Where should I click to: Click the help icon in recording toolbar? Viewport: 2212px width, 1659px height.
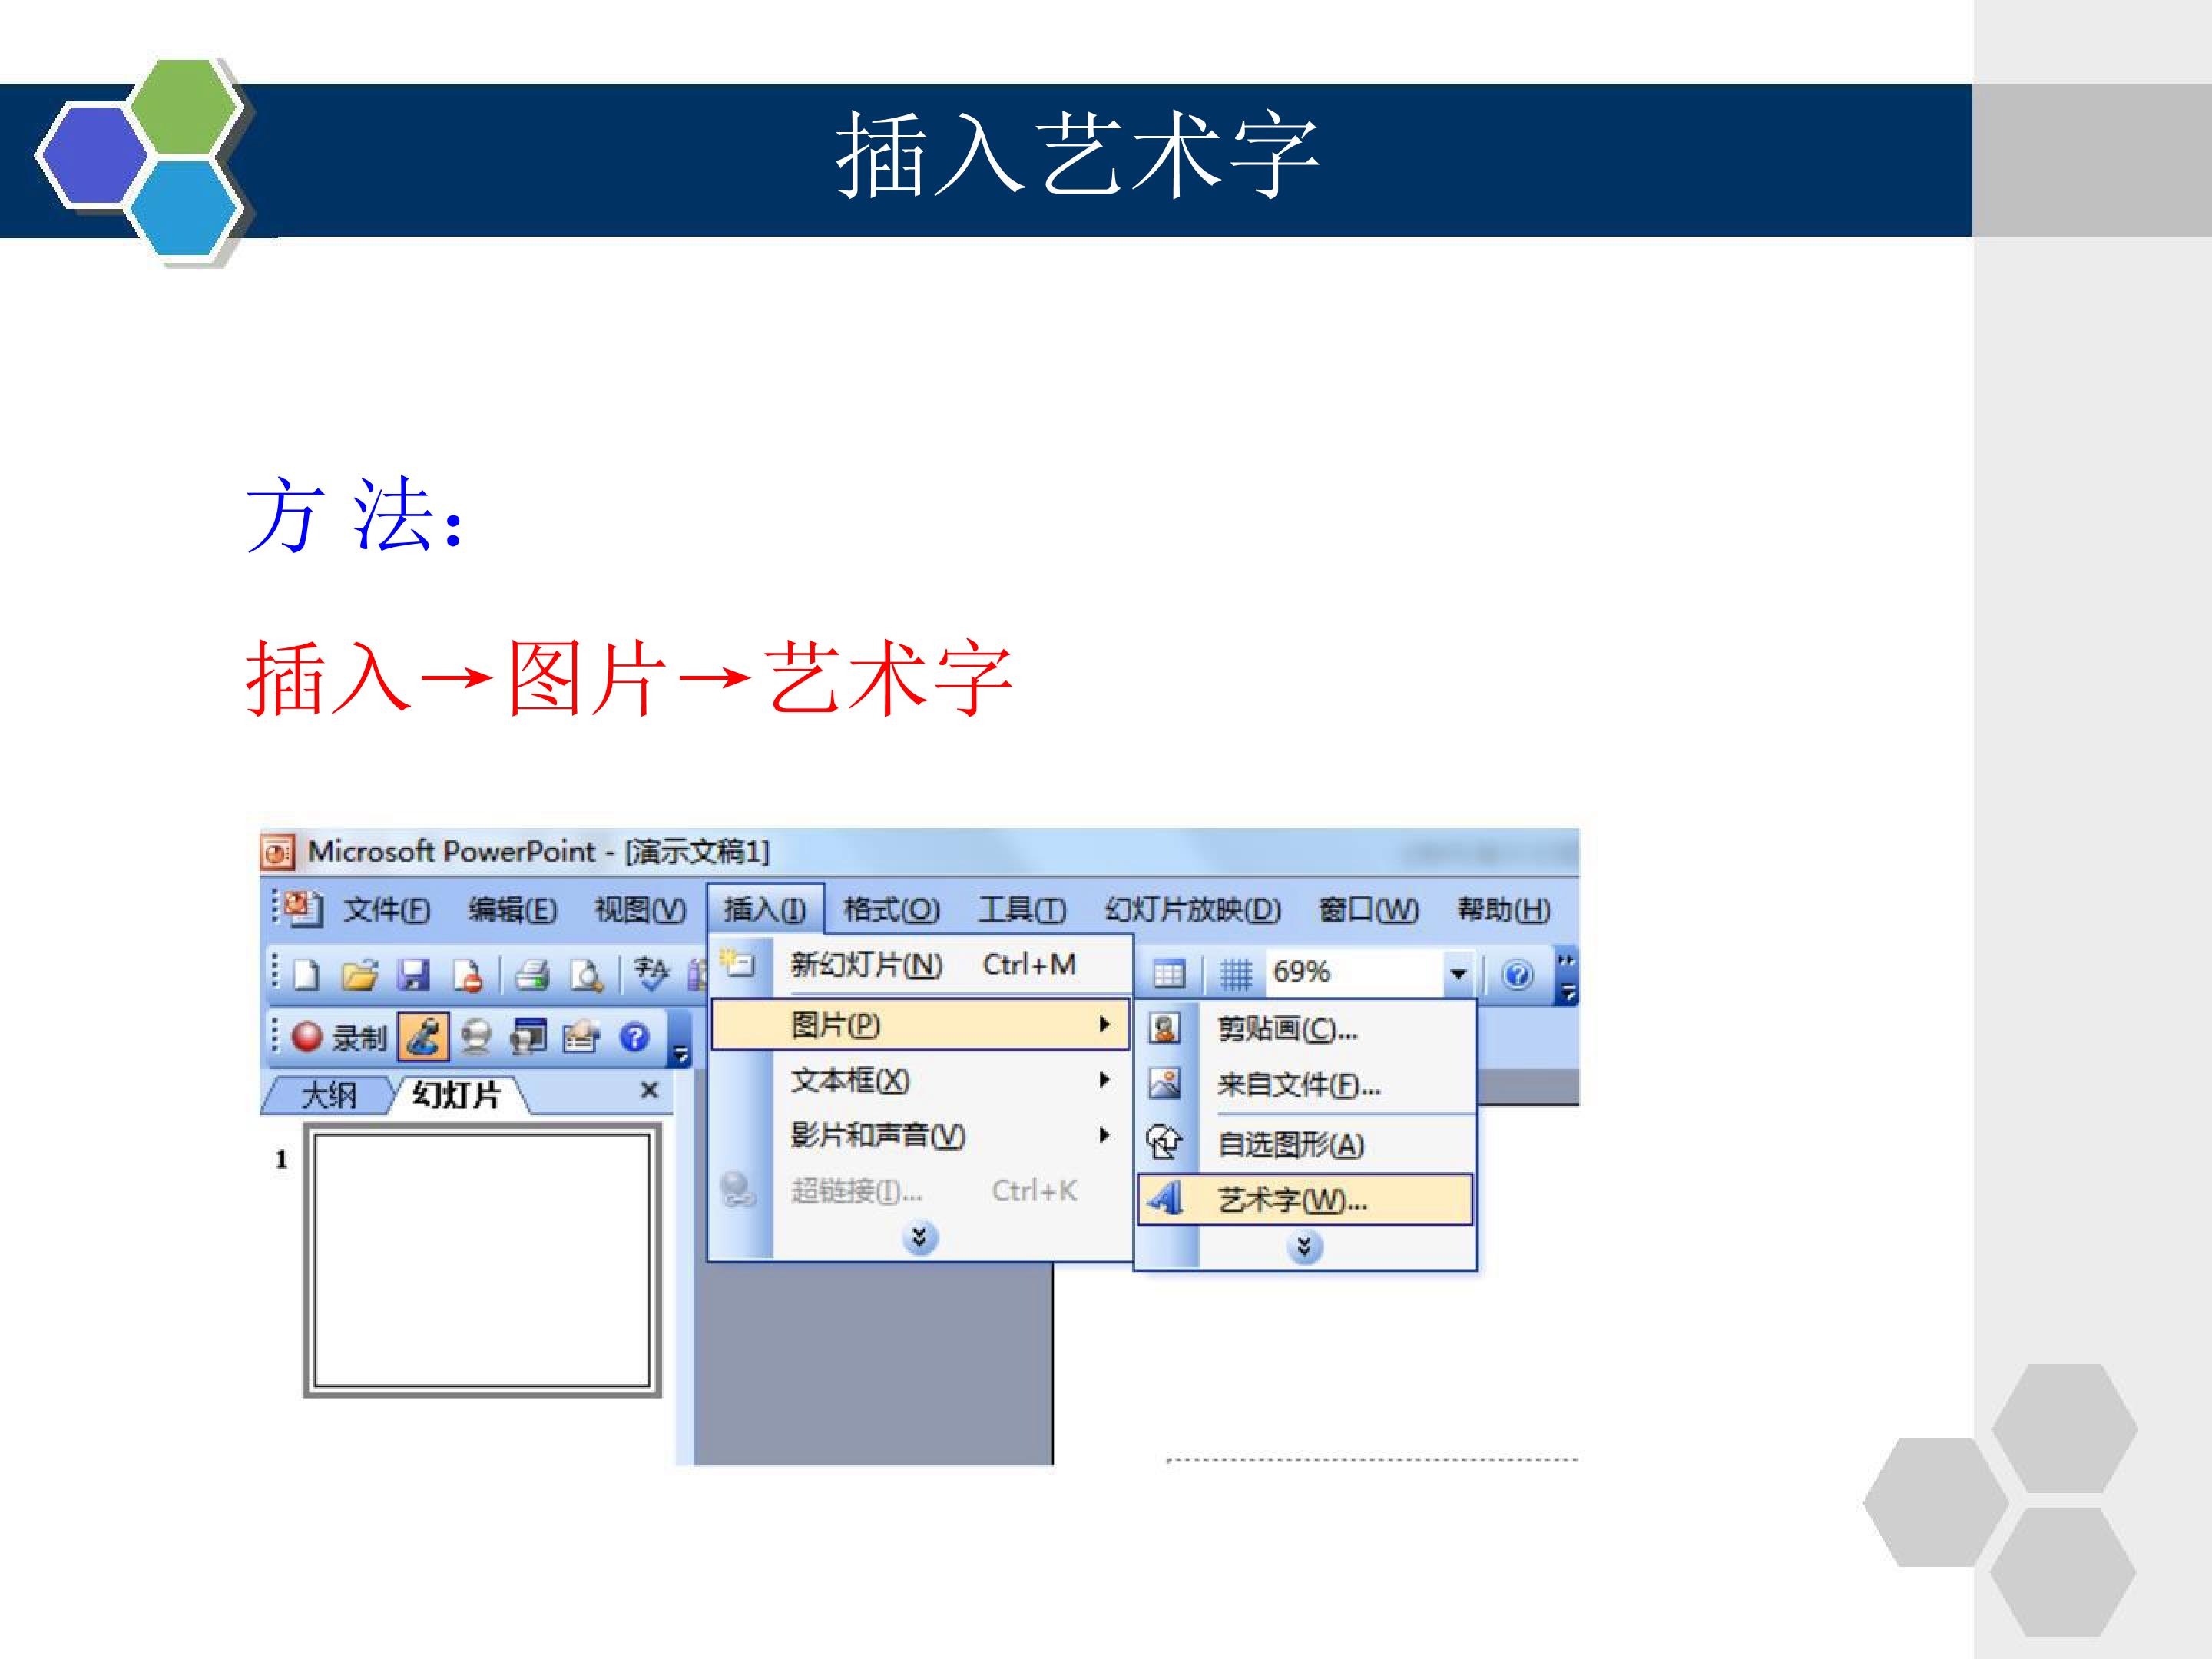634,1037
